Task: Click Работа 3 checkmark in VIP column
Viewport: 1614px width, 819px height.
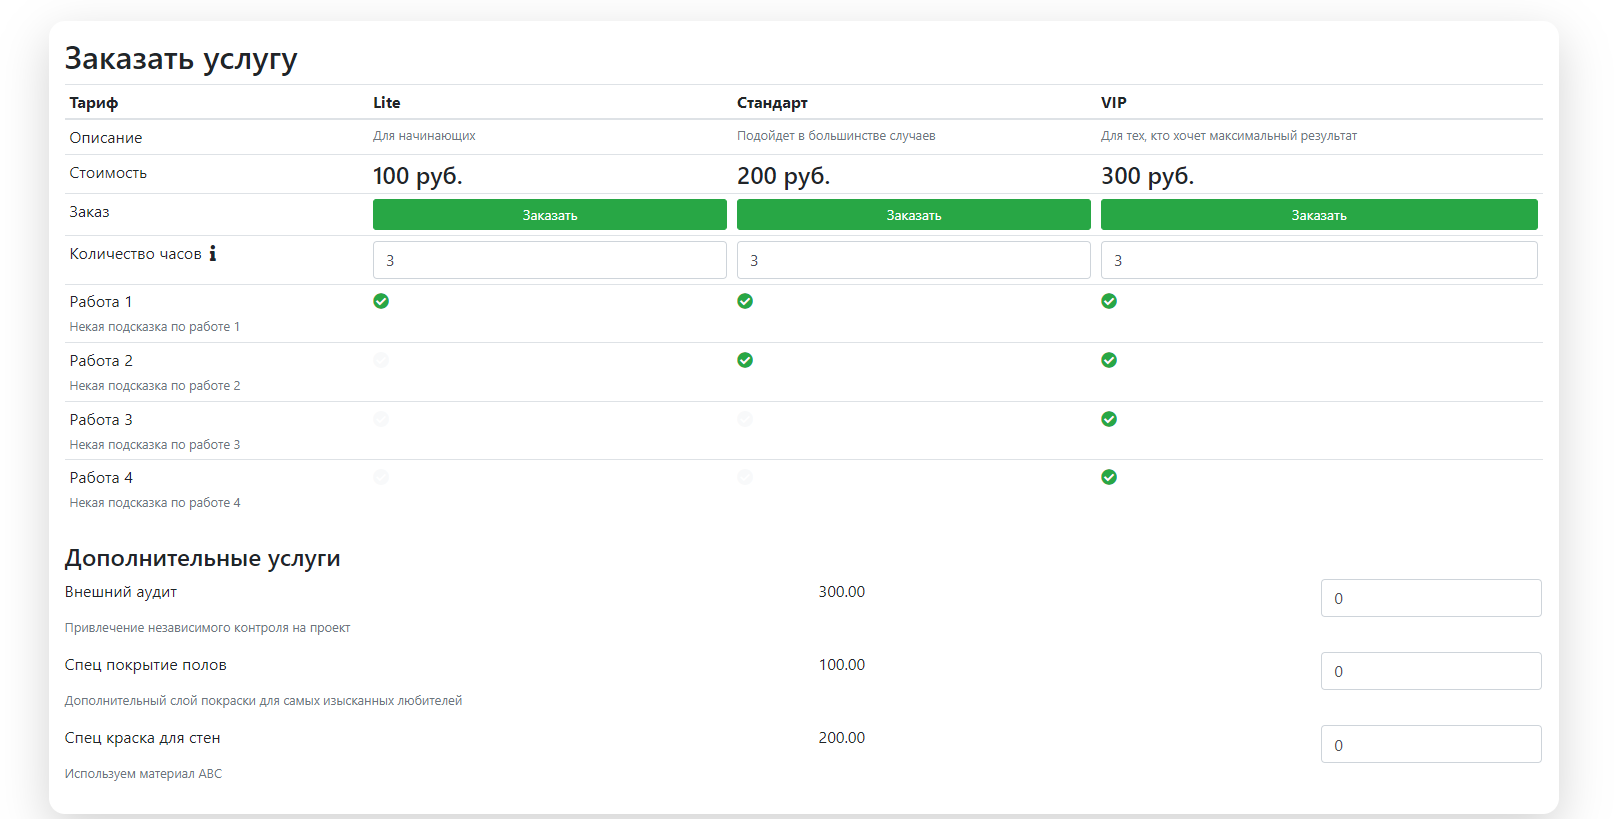Action: (x=1109, y=419)
